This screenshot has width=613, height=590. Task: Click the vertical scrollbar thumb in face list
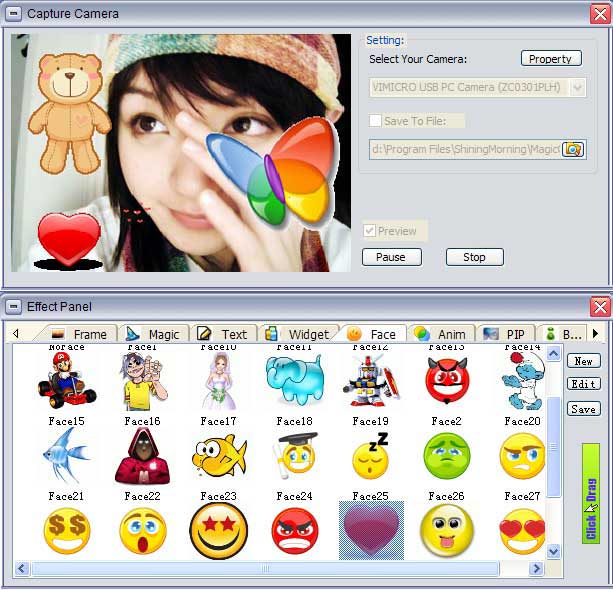pyautogui.click(x=554, y=447)
